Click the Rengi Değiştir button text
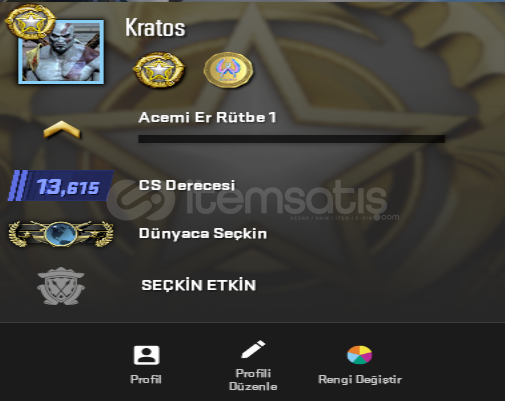The height and width of the screenshot is (401, 505). click(x=360, y=380)
